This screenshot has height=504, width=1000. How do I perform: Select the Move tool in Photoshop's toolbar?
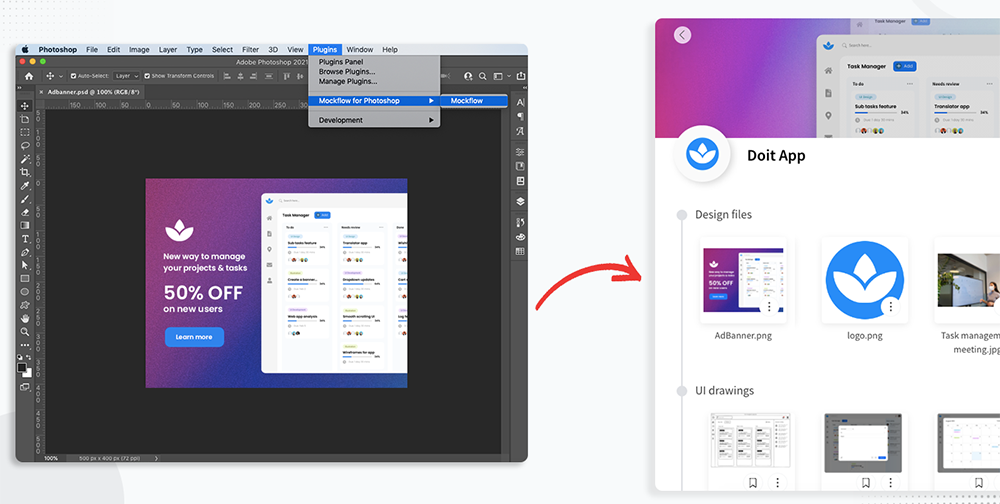point(25,106)
